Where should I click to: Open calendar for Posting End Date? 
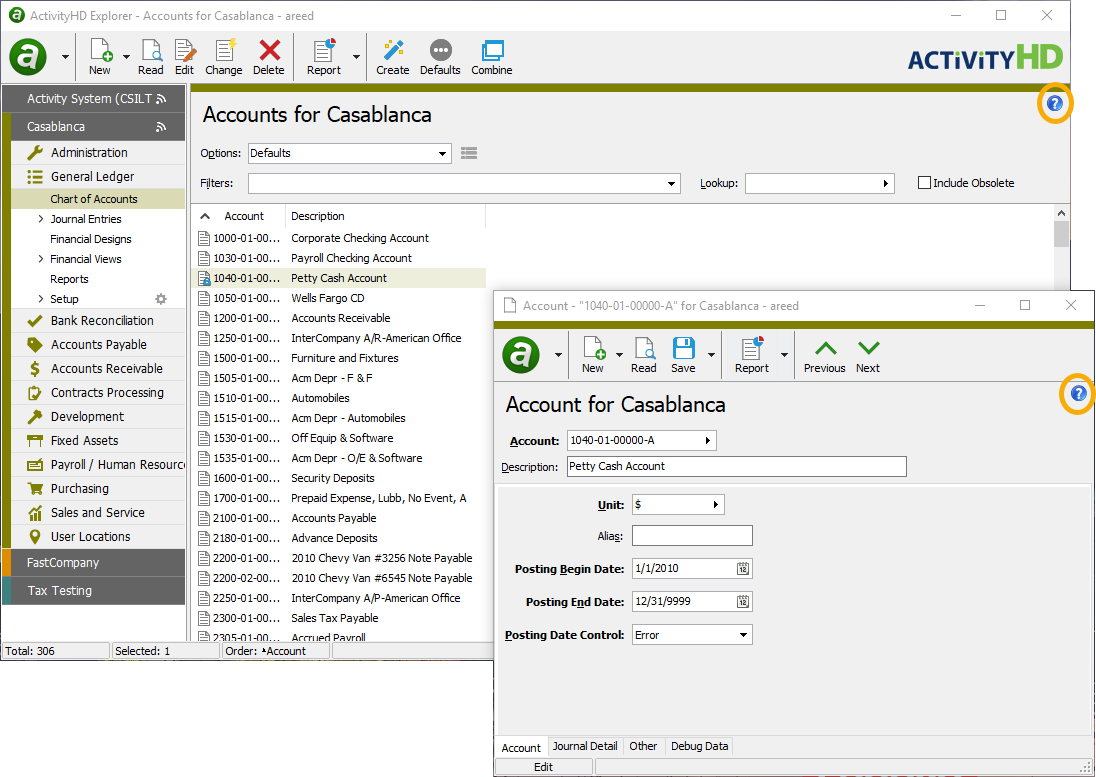(743, 602)
